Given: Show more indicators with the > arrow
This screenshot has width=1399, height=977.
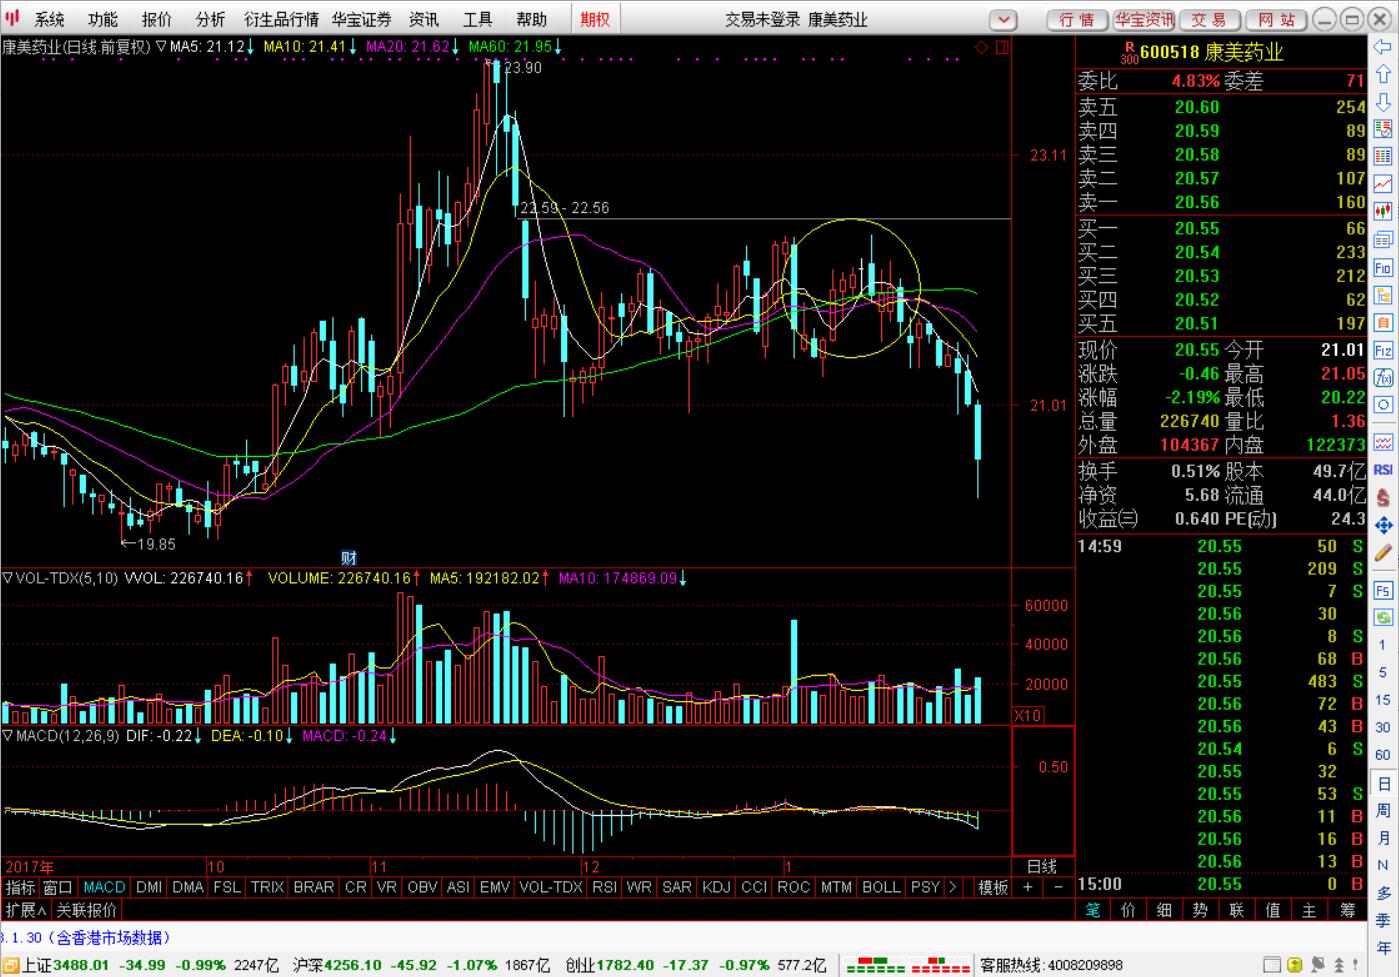Looking at the screenshot, I should click(x=952, y=887).
